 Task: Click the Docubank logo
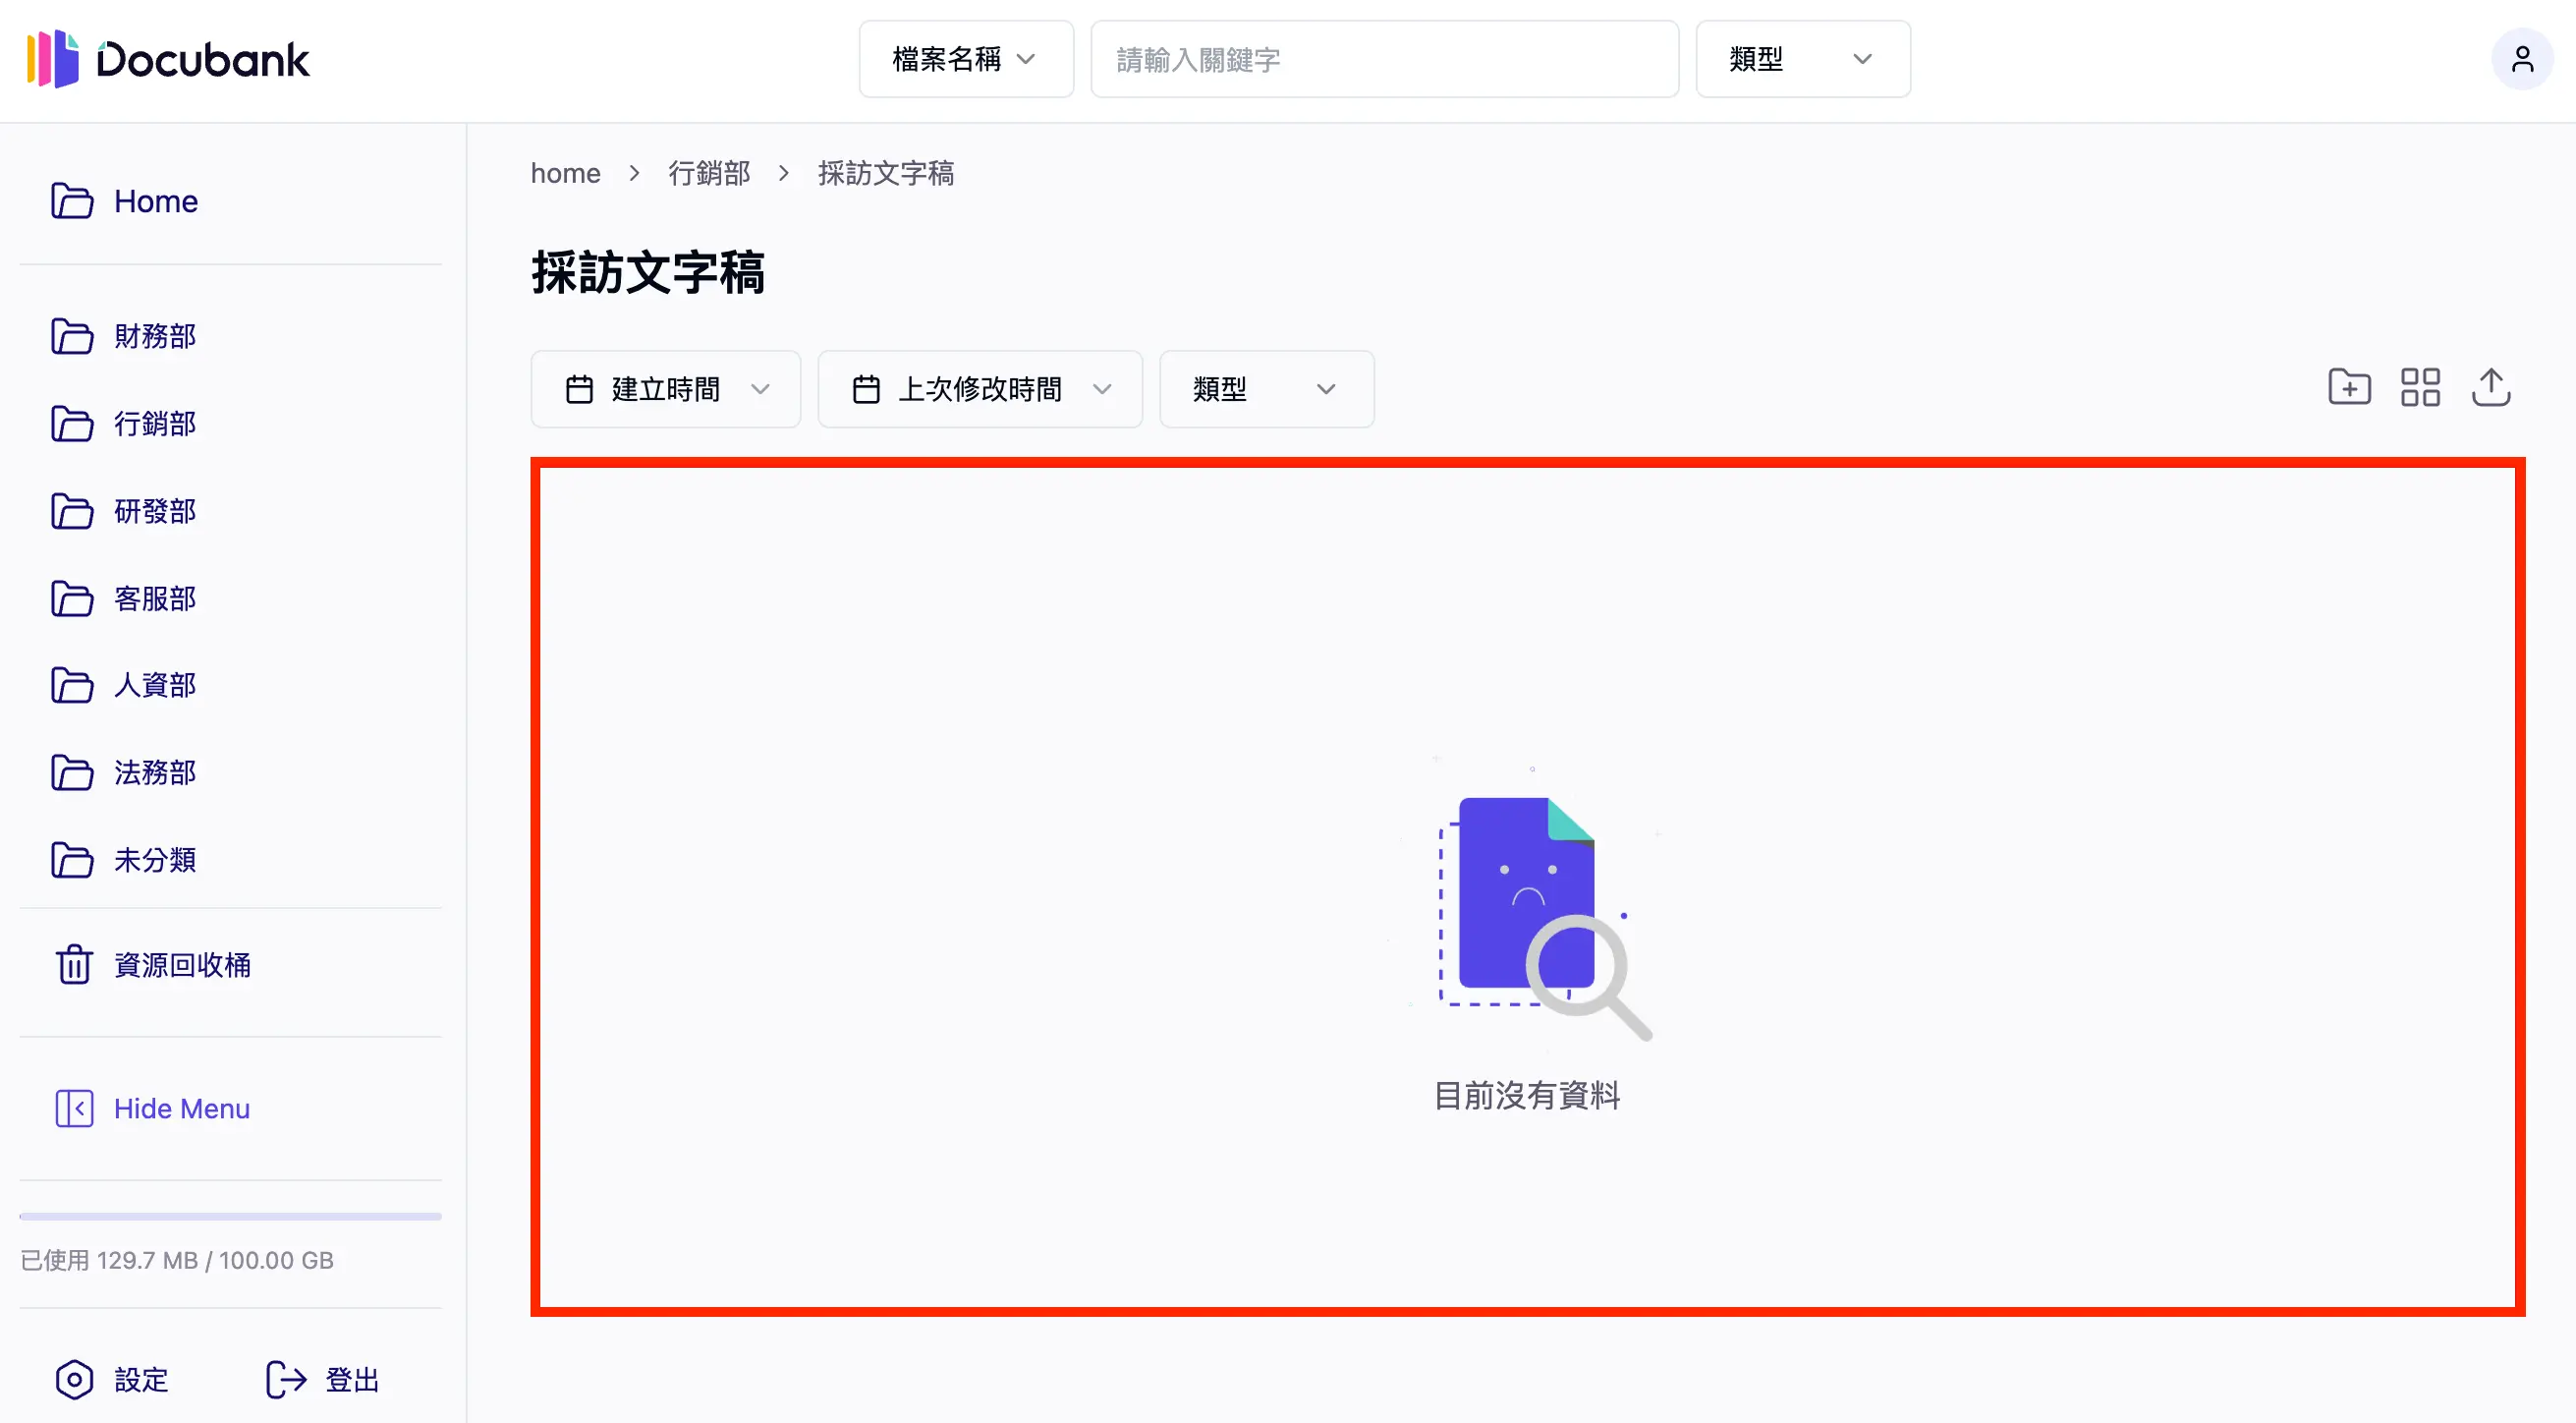coord(167,59)
